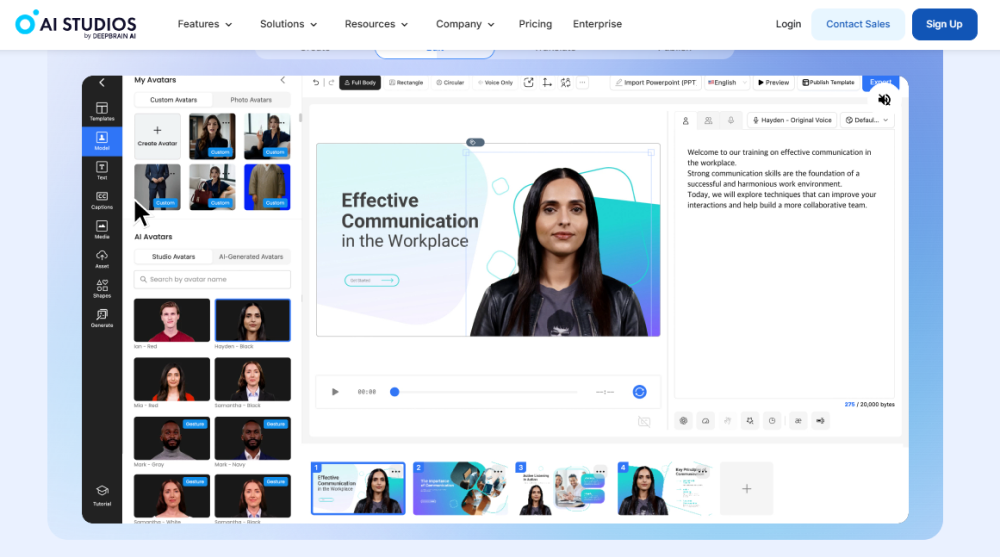
Task: Click the speed gauge icon below the script
Action: point(705,420)
